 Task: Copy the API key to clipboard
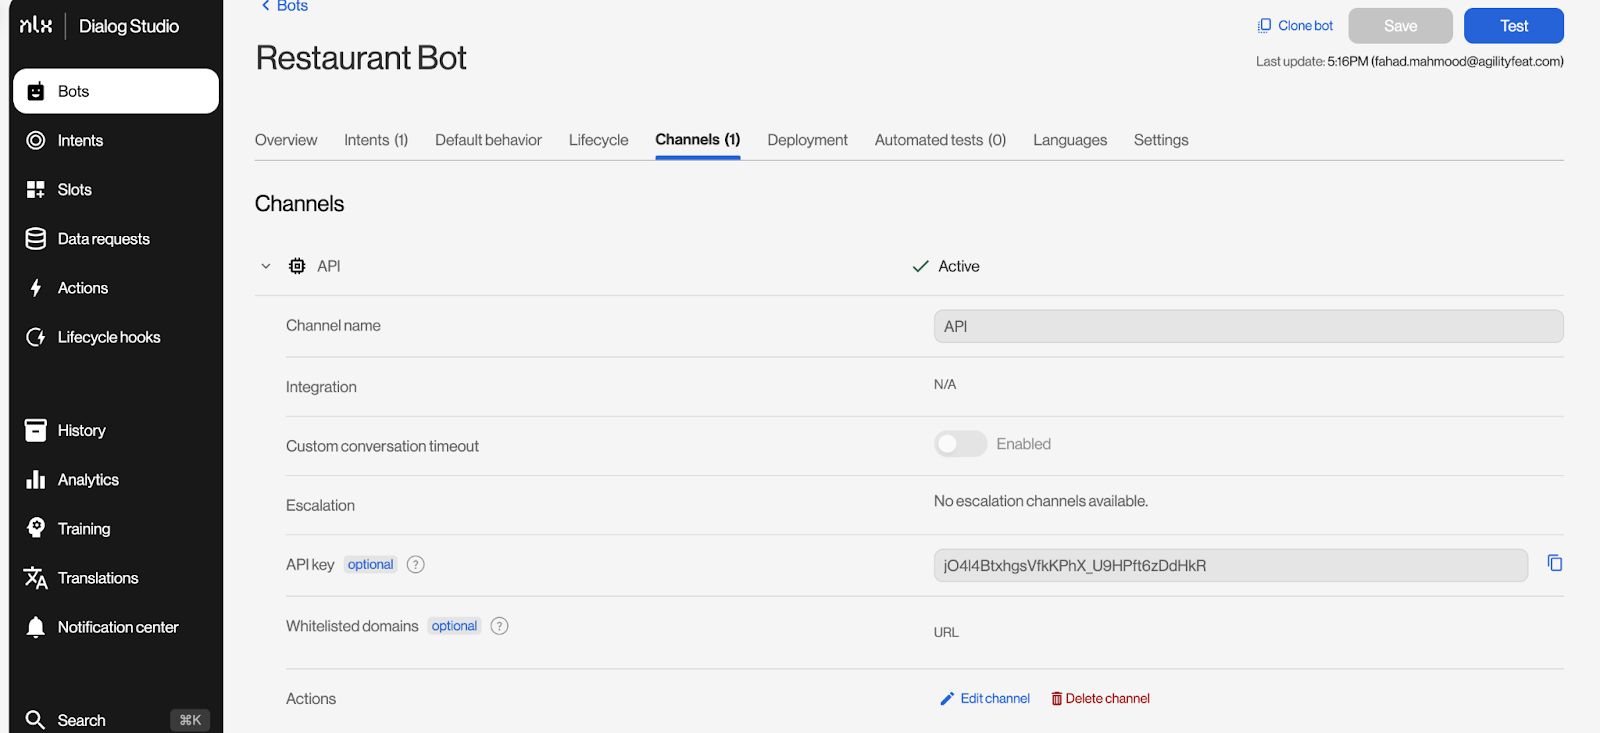click(x=1554, y=564)
